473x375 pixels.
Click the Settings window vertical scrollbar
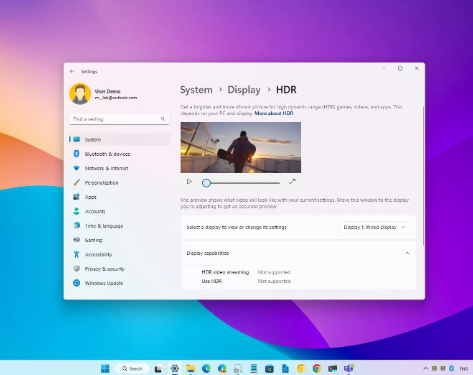[x=423, y=176]
